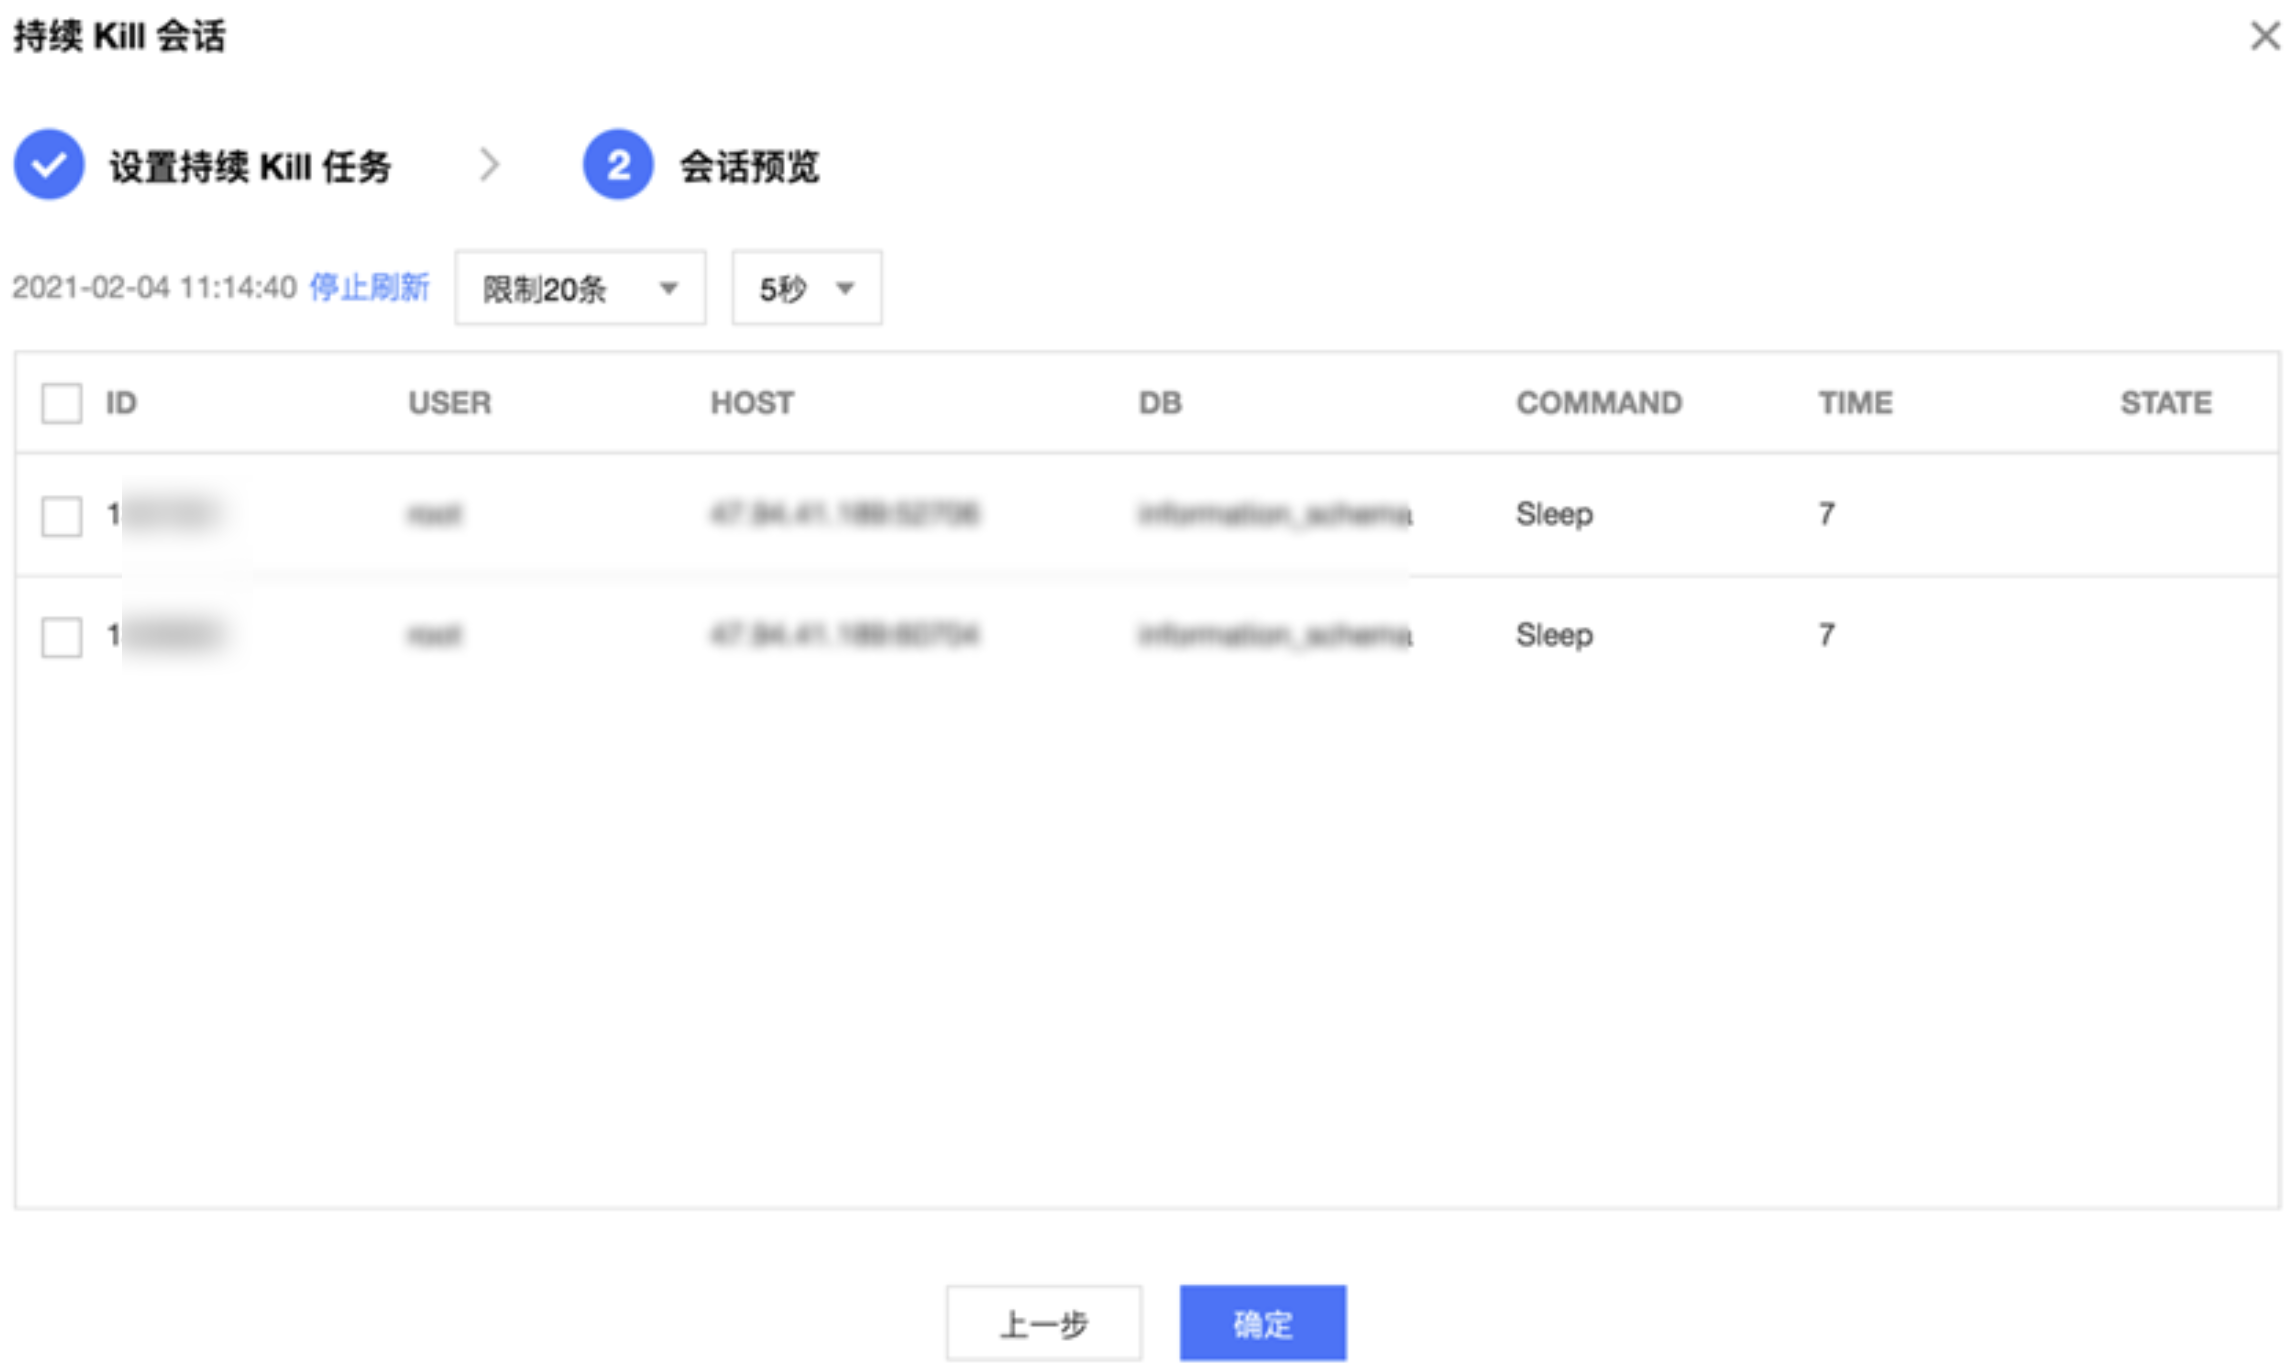Go to the 设置持续 Kill 任务 step
The image size is (2293, 1368).
coord(250,166)
